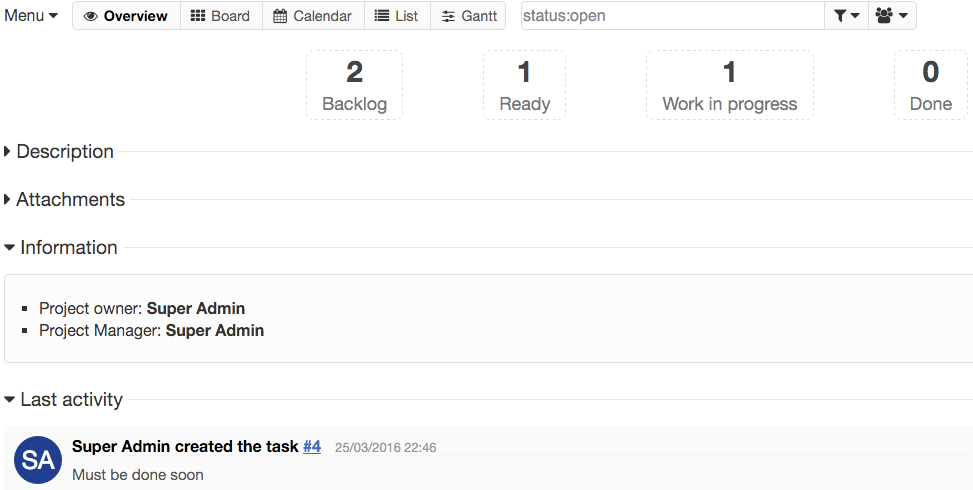Collapse the Information section
The image size is (973, 490).
click(68, 248)
